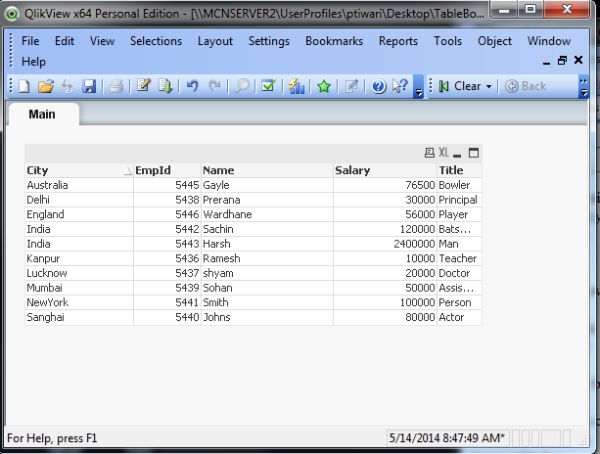The width and height of the screenshot is (600, 454).
Task: Select Australia in the City column
Action: pyautogui.click(x=79, y=185)
